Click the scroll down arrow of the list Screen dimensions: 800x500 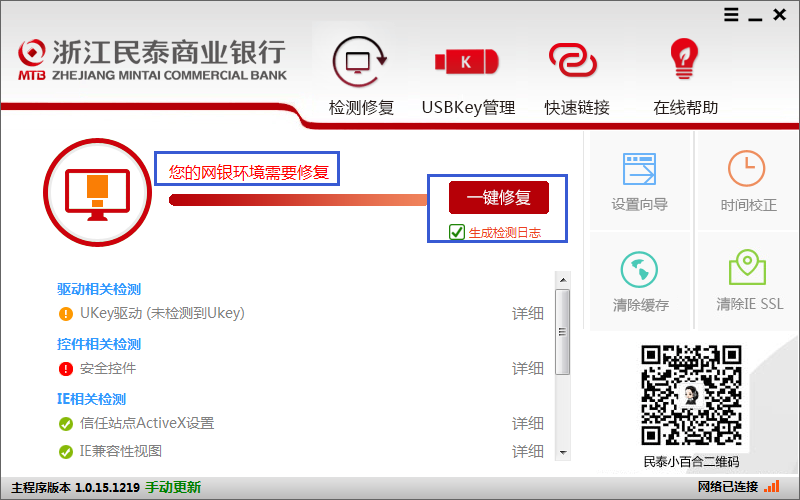coord(563,453)
